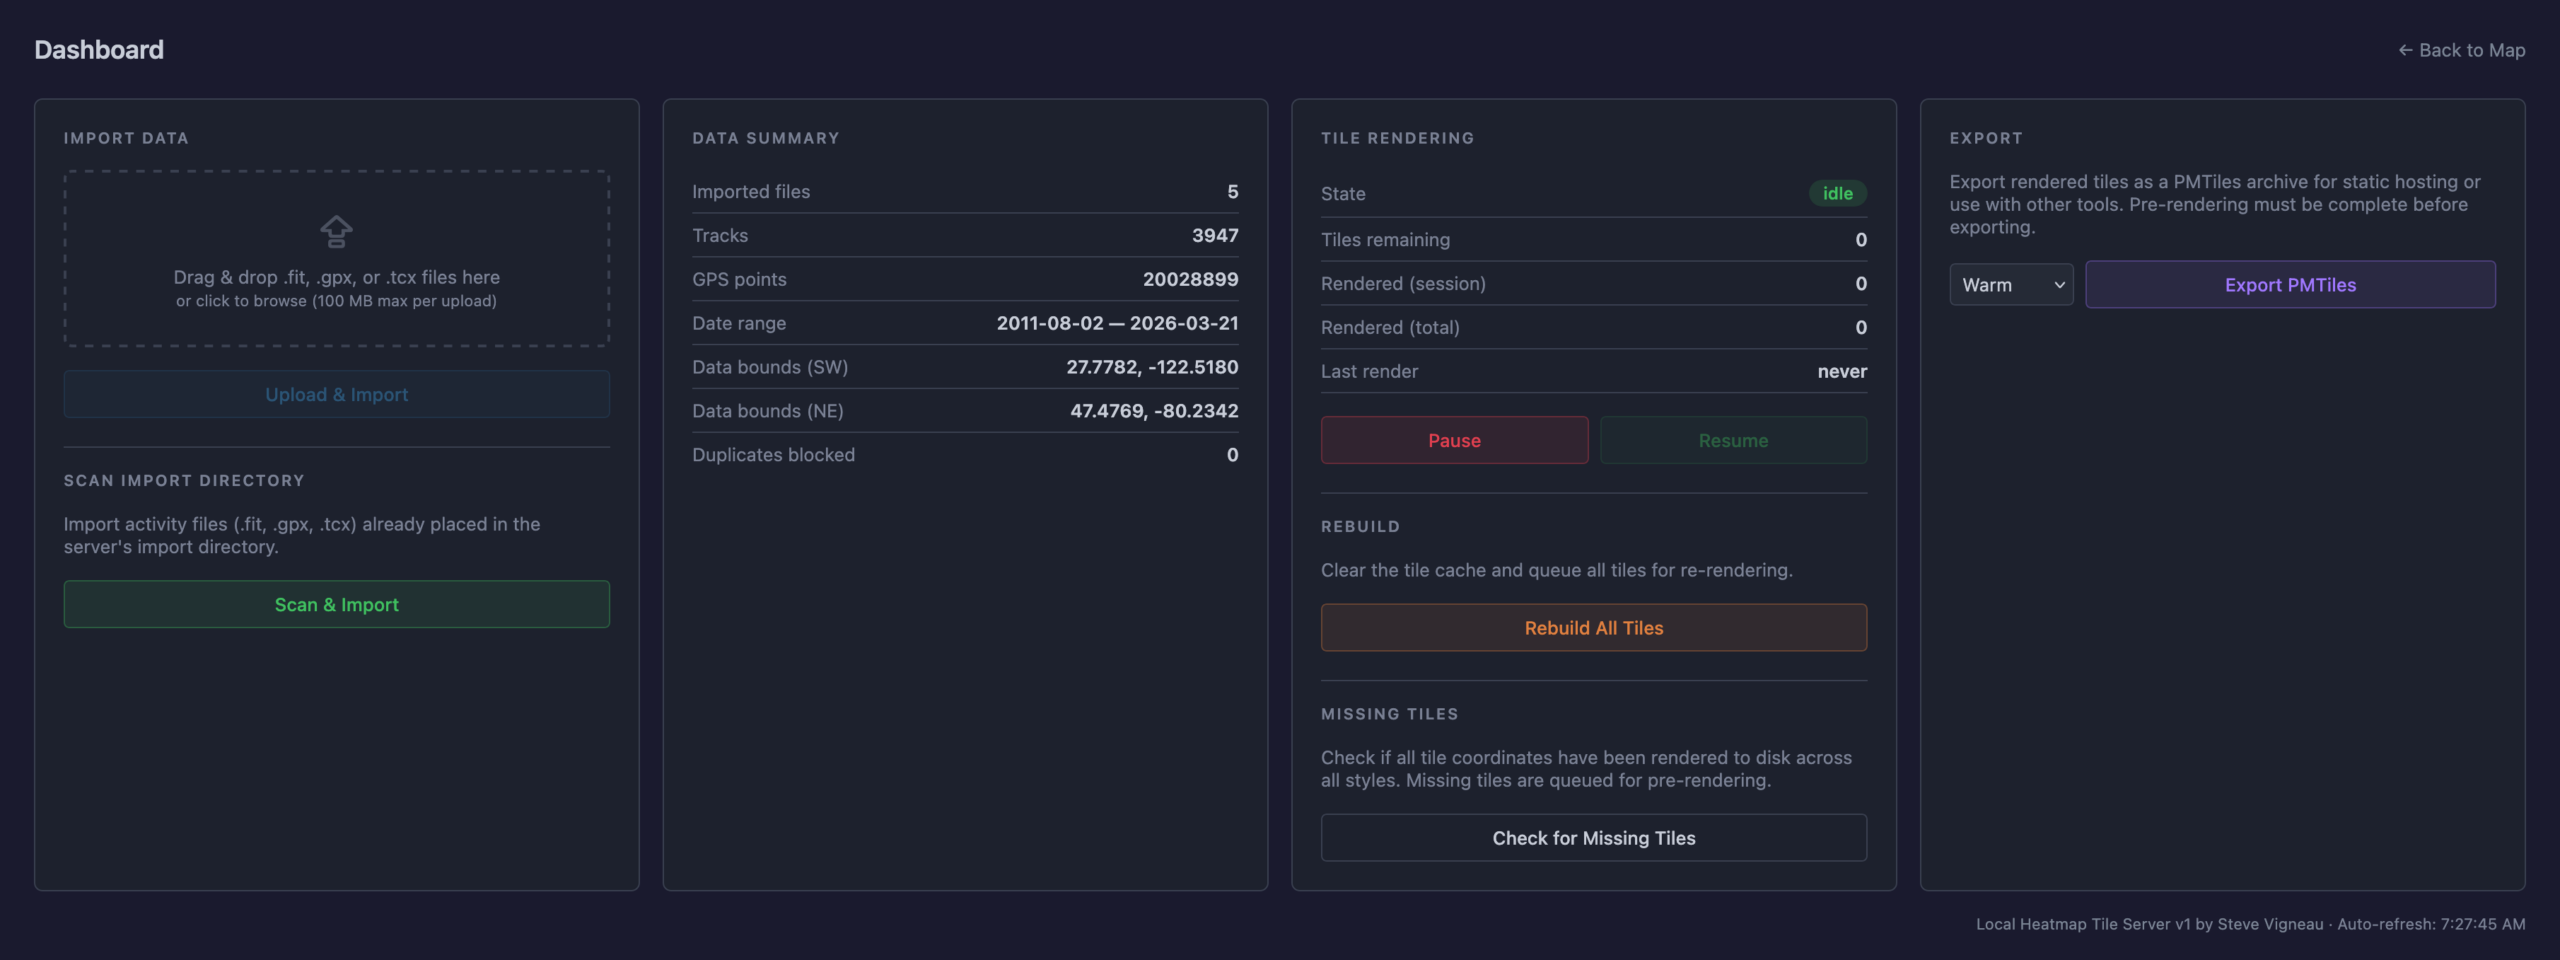Click the Imported files count
Screen dimensions: 2560x960
[1232, 191]
